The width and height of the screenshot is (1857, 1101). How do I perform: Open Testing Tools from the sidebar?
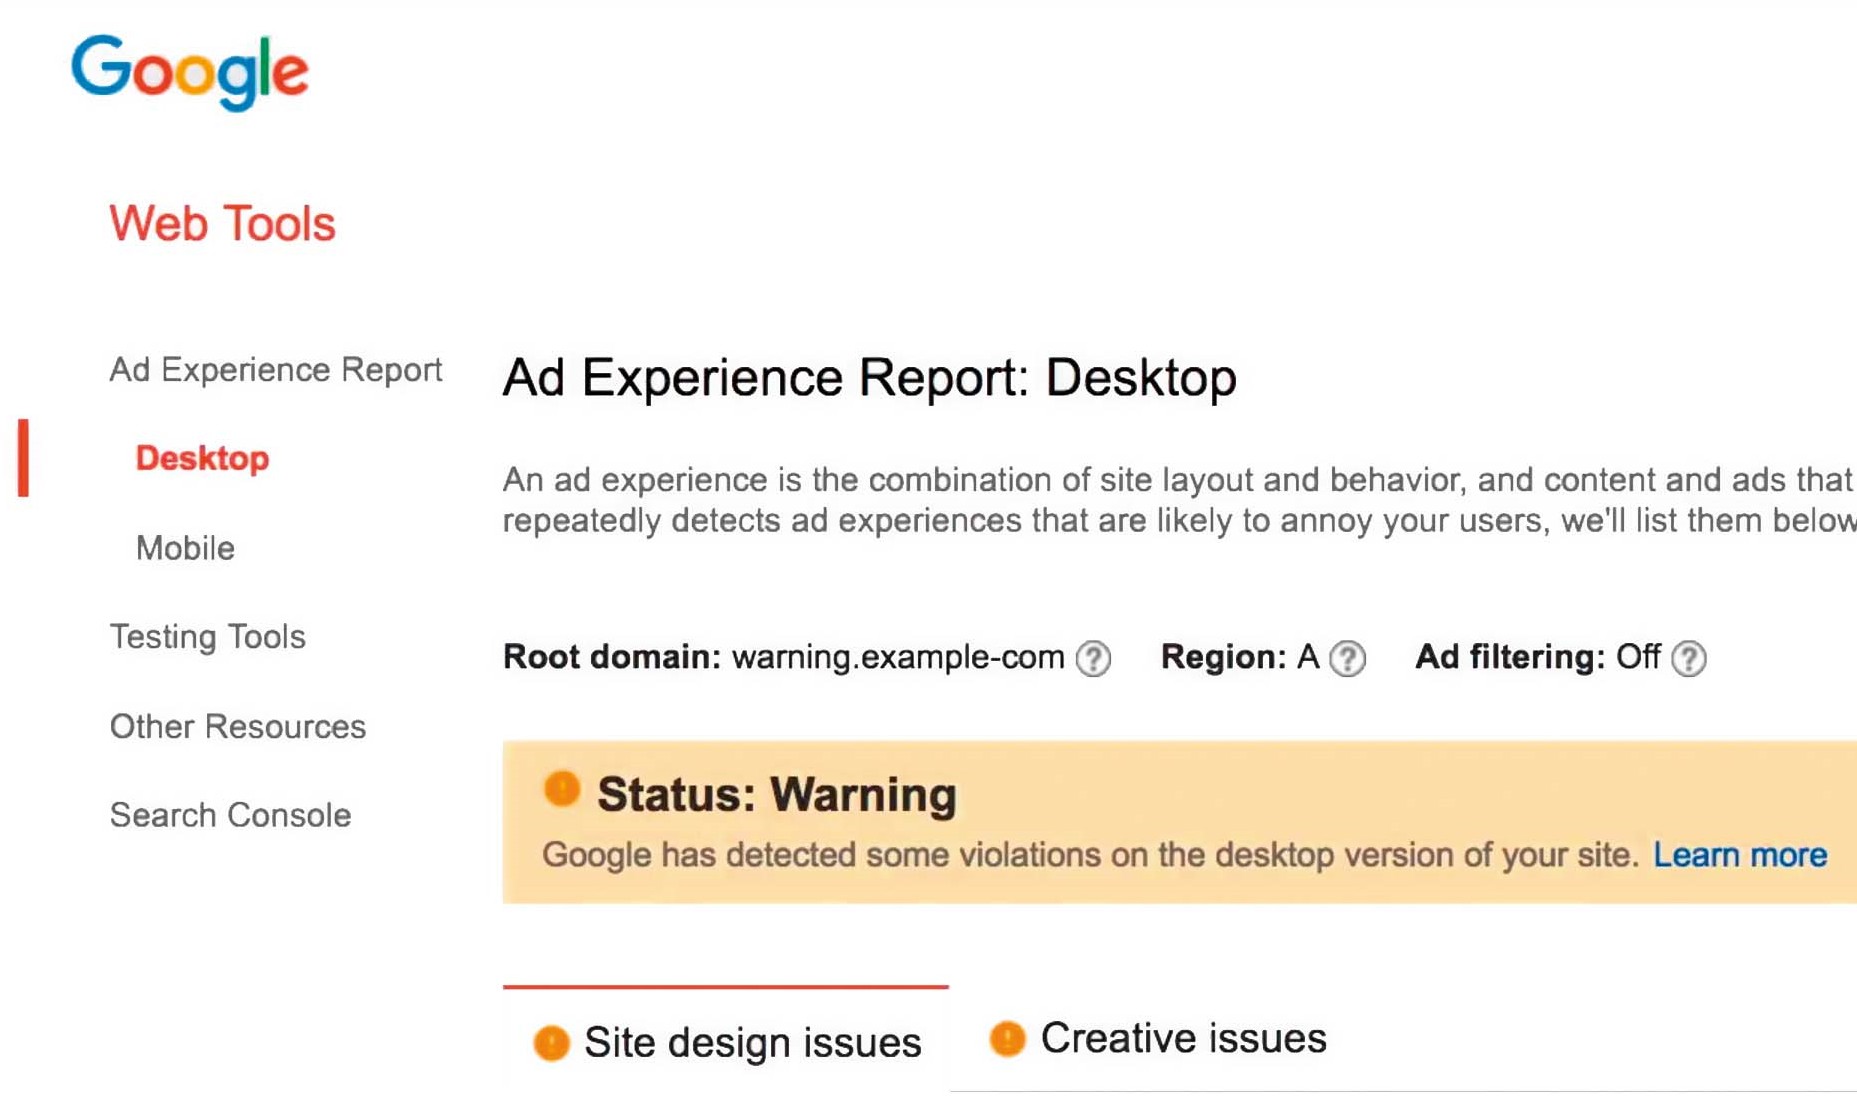(x=207, y=637)
